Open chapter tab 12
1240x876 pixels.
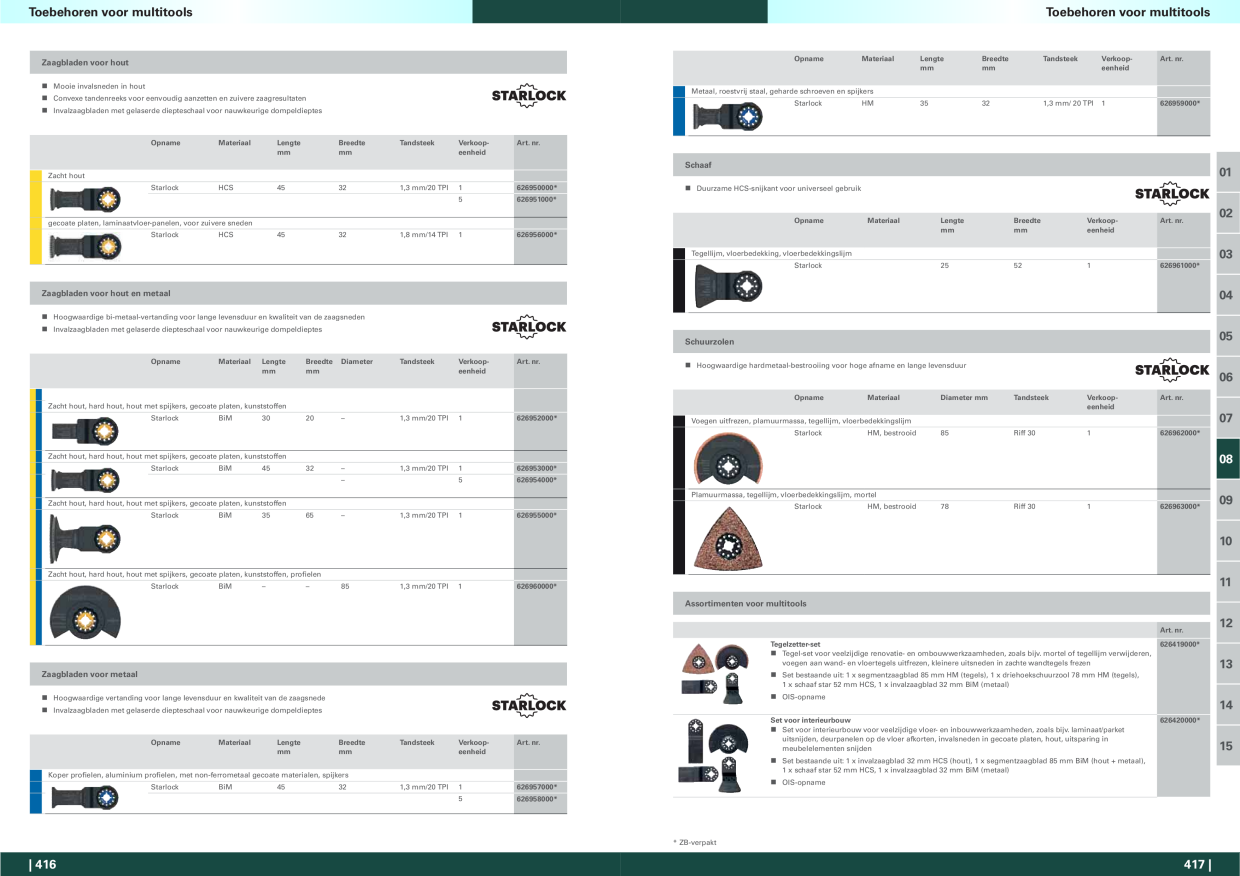coord(1226,623)
